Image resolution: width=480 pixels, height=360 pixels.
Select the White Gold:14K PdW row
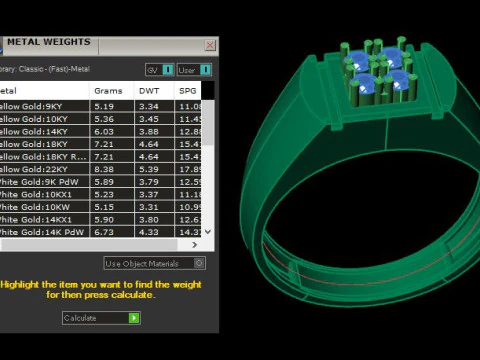click(x=100, y=232)
